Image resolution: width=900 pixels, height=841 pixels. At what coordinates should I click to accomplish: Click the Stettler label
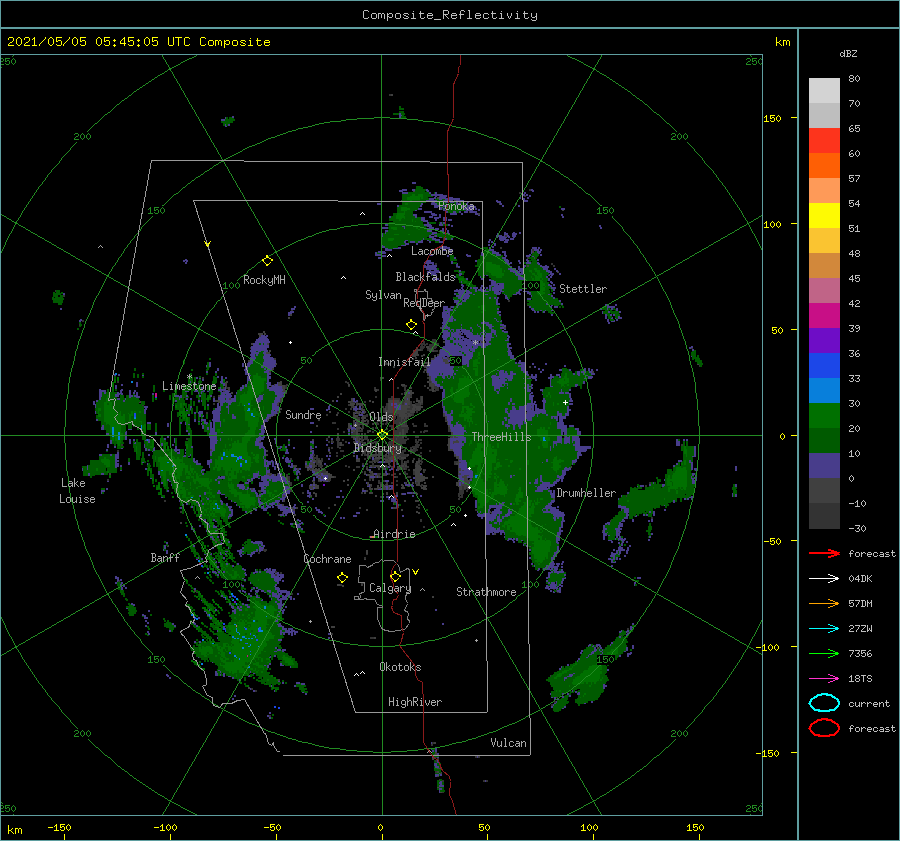tap(583, 289)
